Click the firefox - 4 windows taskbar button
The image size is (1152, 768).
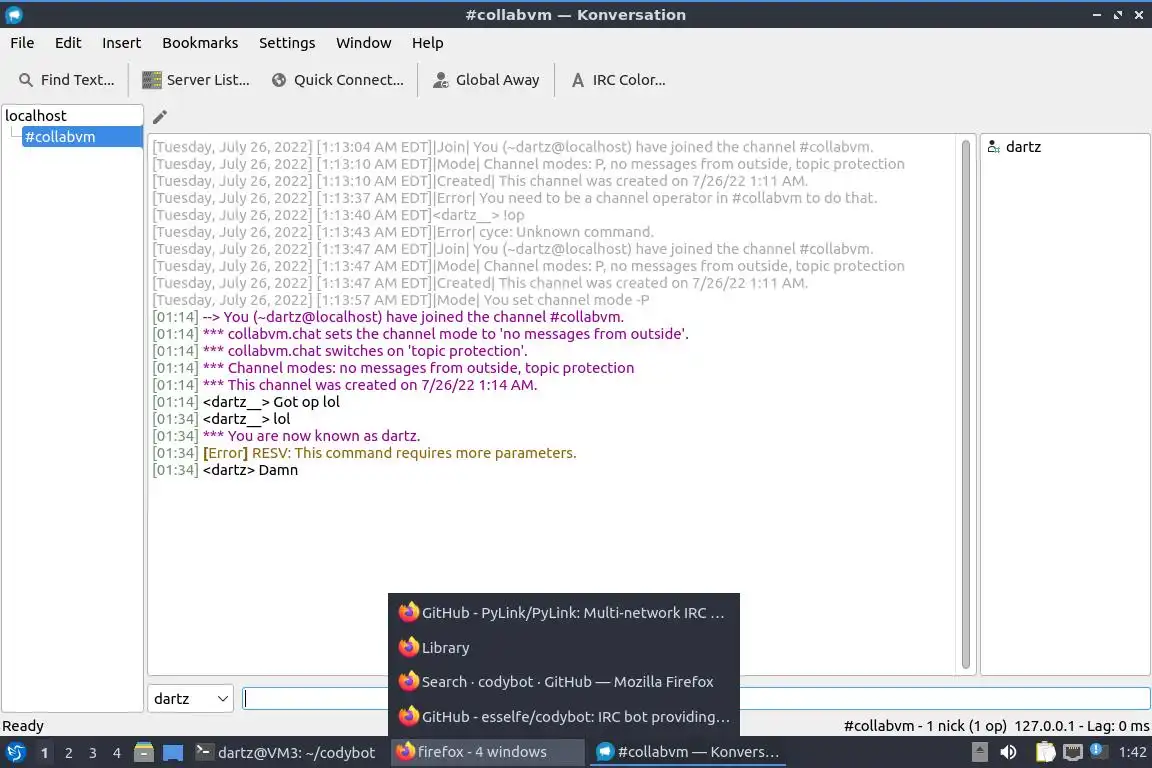[487, 752]
